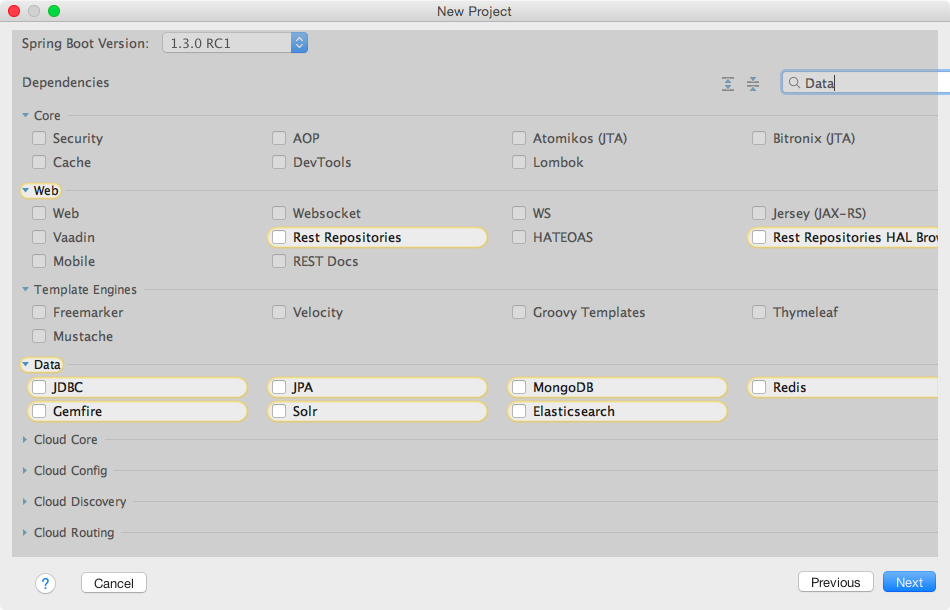Click the magnifier icon in the search box
The height and width of the screenshot is (610, 950).
(x=794, y=83)
